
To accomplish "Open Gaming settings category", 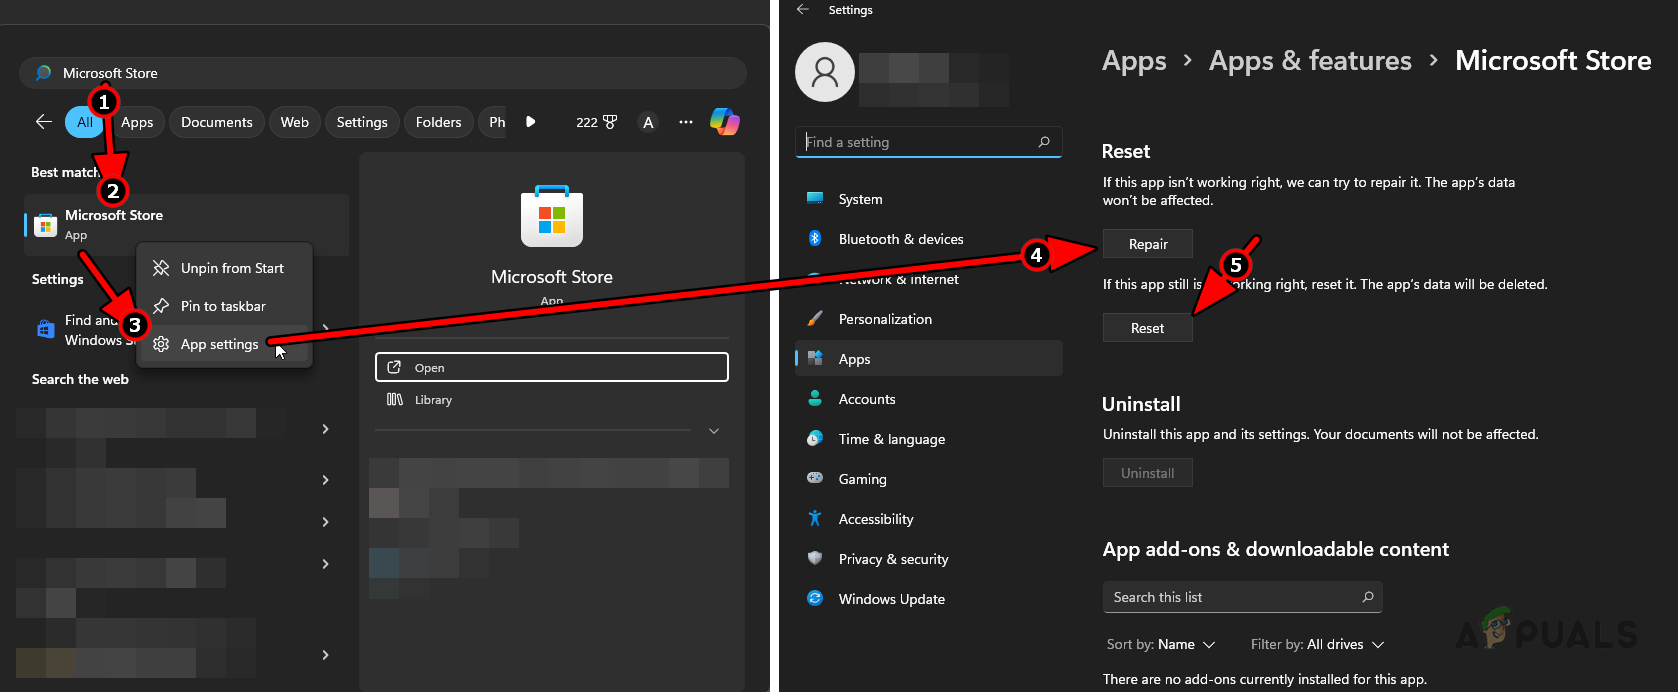I will point(929,479).
